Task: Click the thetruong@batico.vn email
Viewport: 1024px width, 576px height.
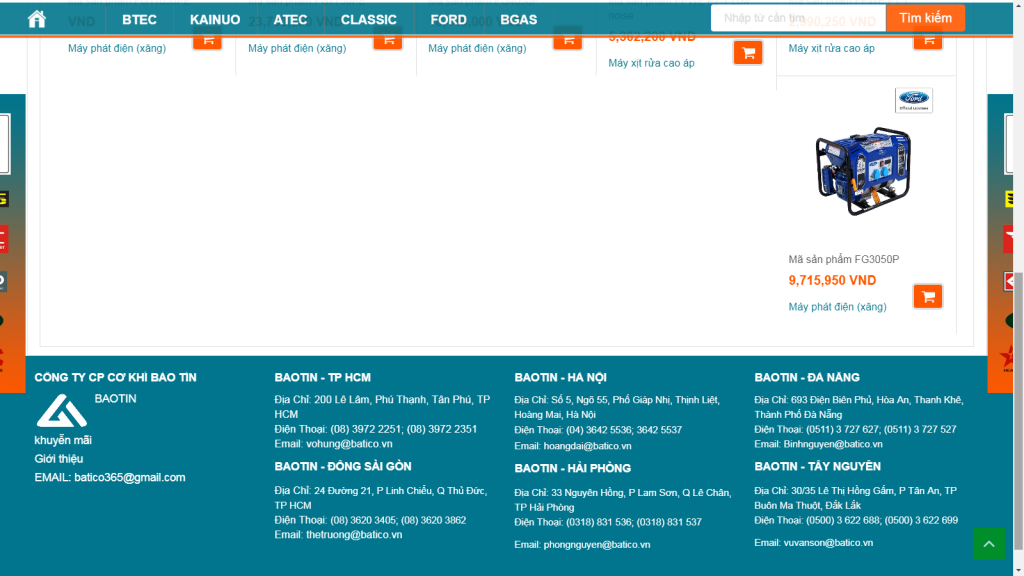Action: tap(354, 535)
